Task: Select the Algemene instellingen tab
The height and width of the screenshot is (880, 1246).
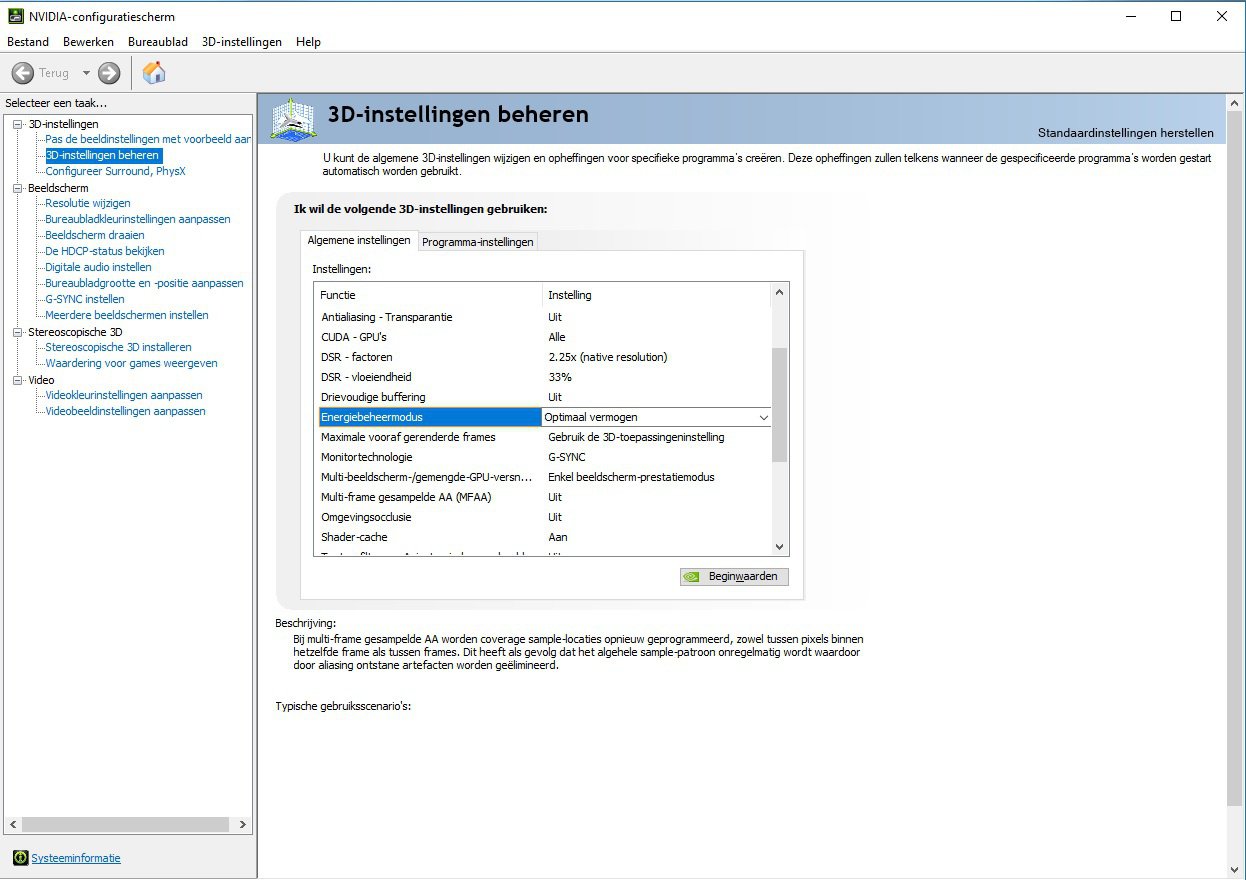Action: pos(359,240)
